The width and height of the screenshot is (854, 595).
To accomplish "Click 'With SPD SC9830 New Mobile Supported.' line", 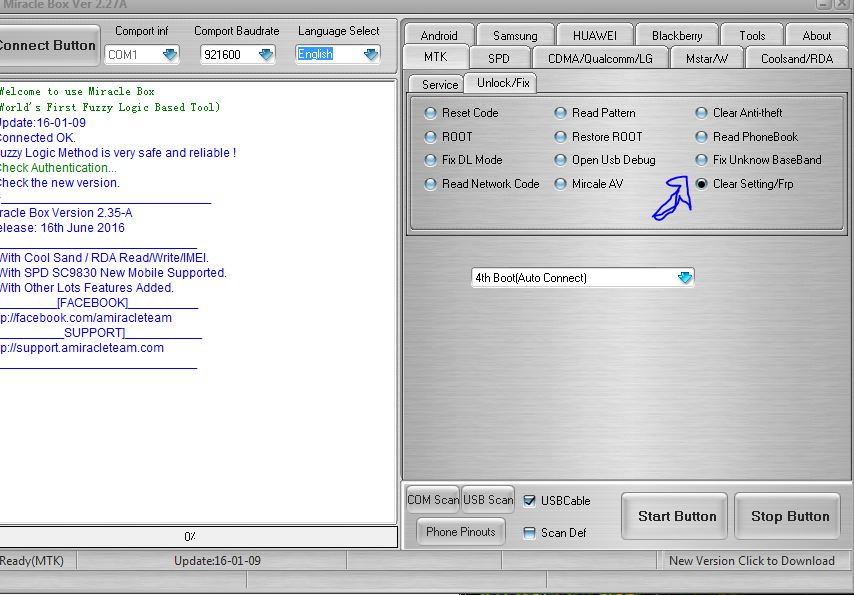I will click(x=113, y=272).
